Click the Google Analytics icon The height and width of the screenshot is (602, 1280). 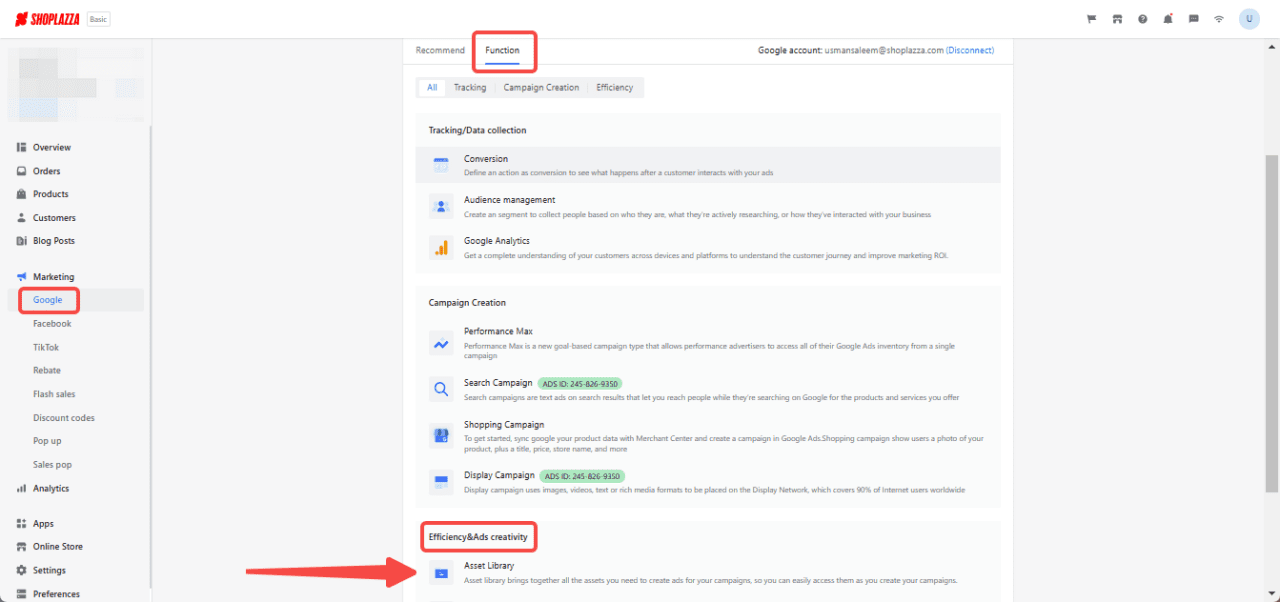pos(441,247)
